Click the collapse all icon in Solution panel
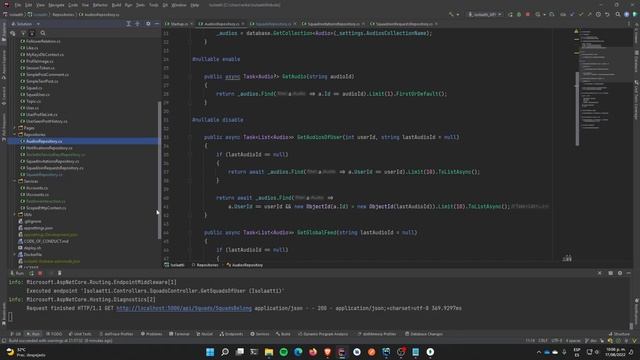 (x=137, y=24)
